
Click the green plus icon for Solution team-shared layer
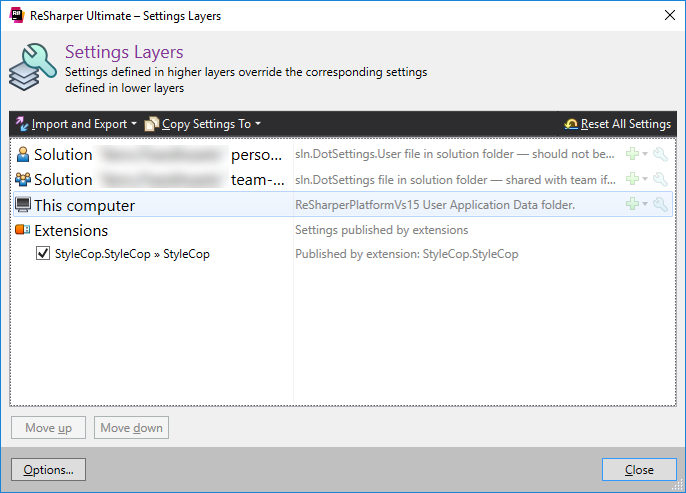click(632, 179)
